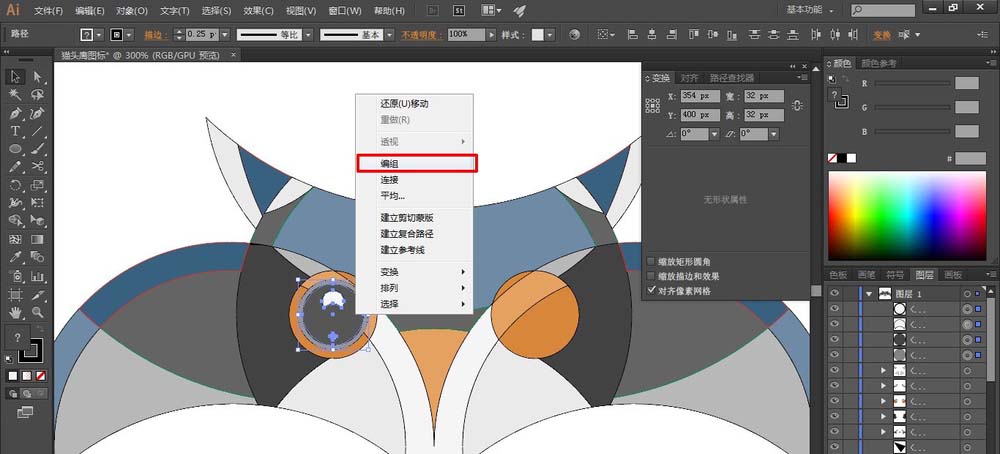The width and height of the screenshot is (1000, 454).
Task: Select the Scissors tool
Action: coord(38,166)
